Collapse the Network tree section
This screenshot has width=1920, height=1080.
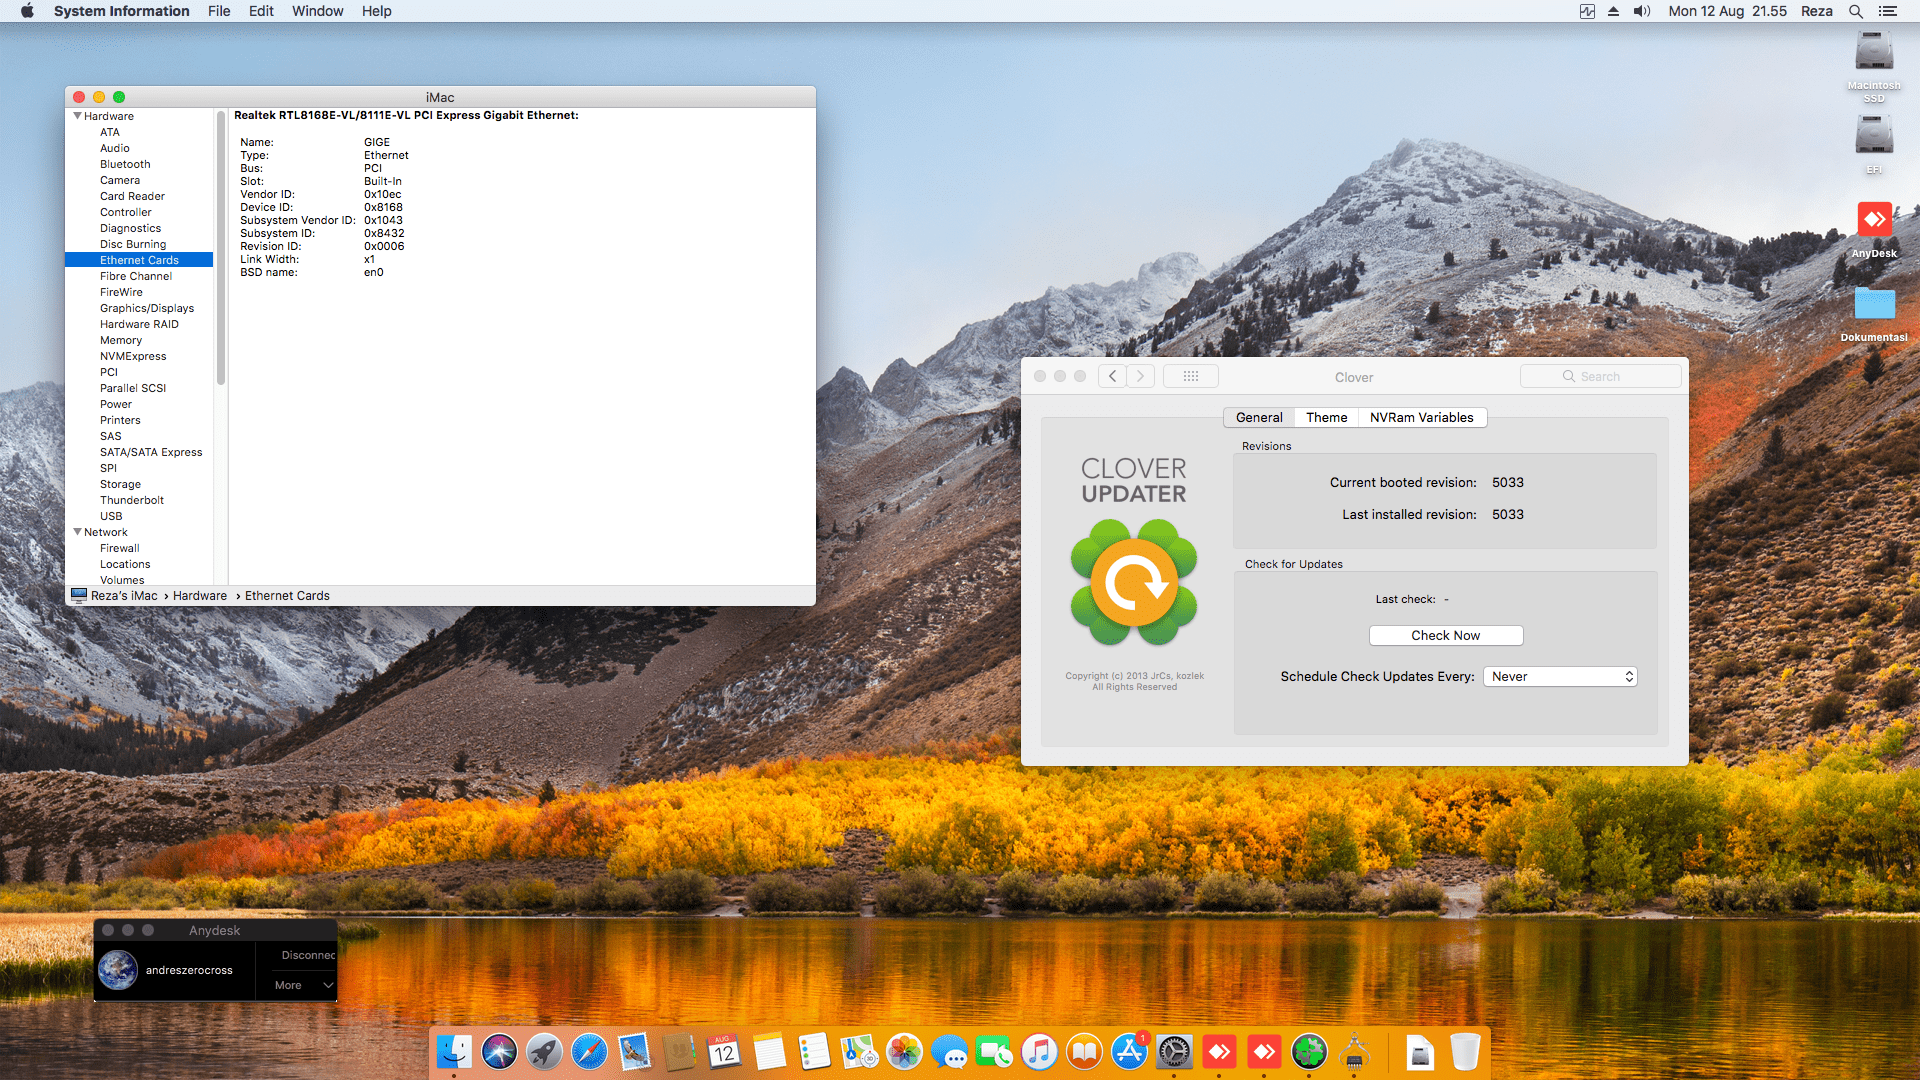pos(77,532)
